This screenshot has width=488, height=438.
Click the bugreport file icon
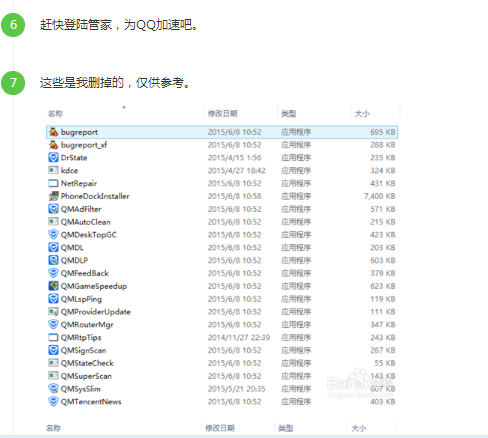pyautogui.click(x=53, y=132)
